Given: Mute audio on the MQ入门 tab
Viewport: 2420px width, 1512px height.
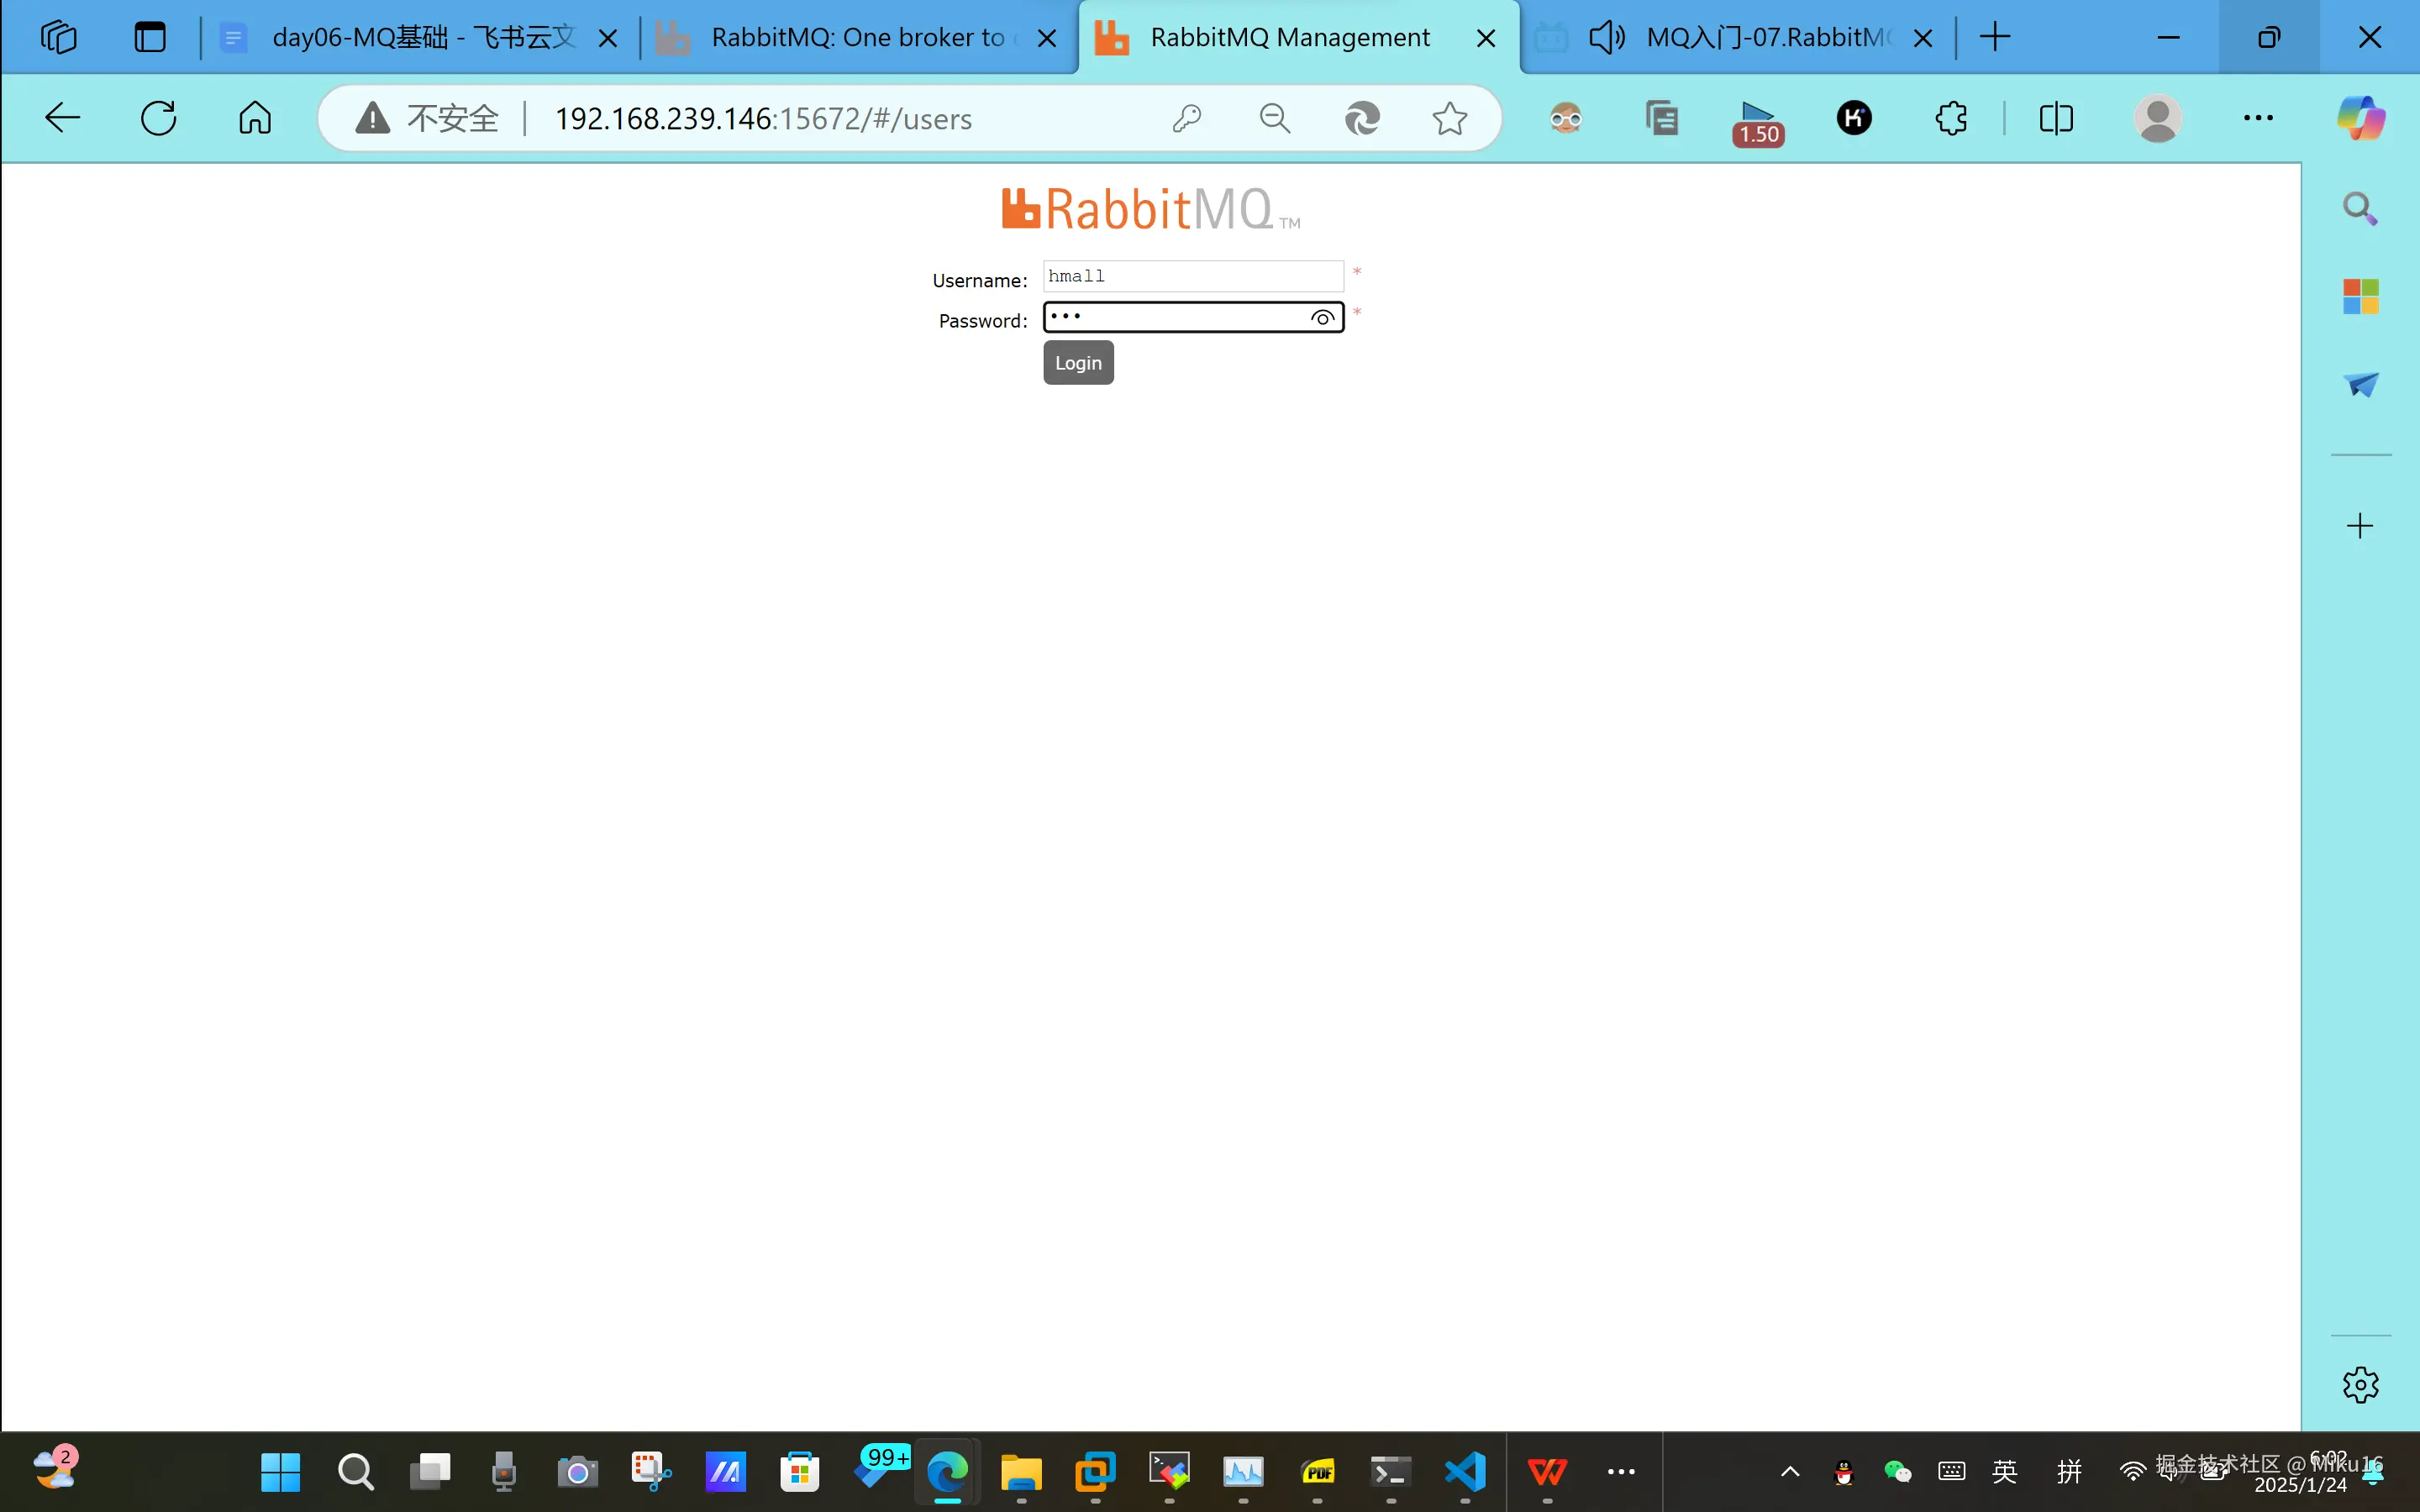Looking at the screenshot, I should [1607, 38].
